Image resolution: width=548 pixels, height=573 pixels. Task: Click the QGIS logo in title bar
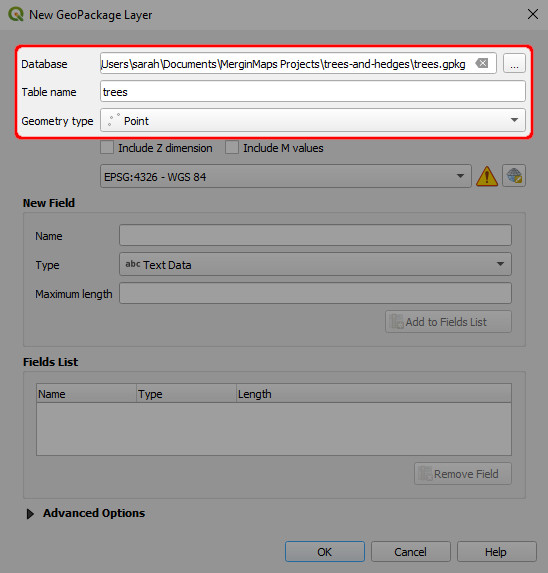pyautogui.click(x=16, y=14)
